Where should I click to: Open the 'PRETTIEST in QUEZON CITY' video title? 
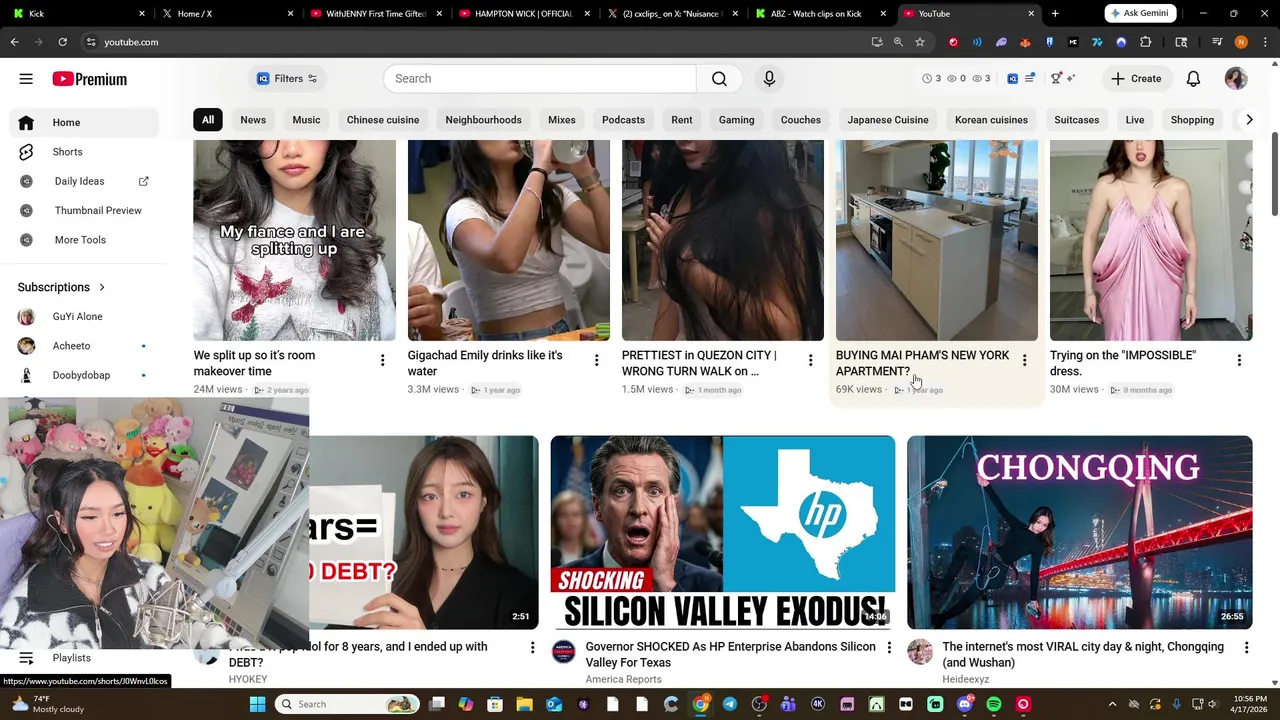click(699, 363)
